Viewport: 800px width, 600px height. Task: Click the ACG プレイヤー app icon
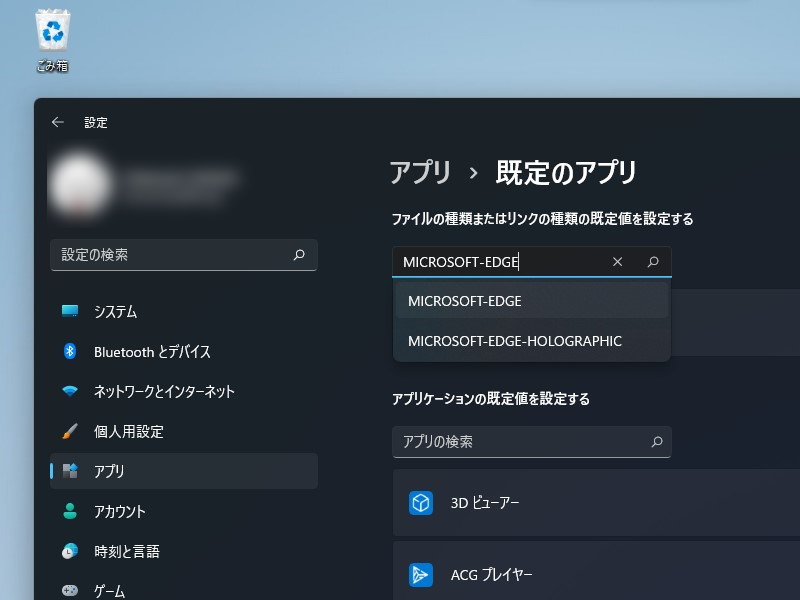coord(421,575)
